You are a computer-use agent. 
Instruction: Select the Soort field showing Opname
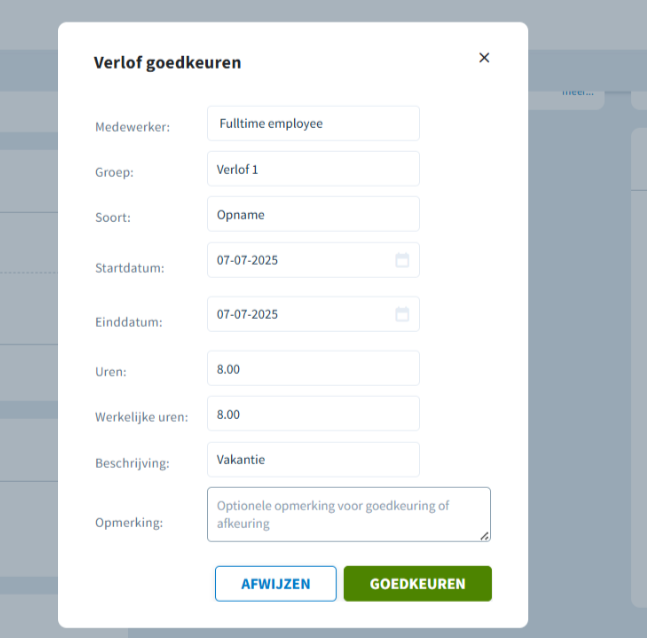click(313, 214)
